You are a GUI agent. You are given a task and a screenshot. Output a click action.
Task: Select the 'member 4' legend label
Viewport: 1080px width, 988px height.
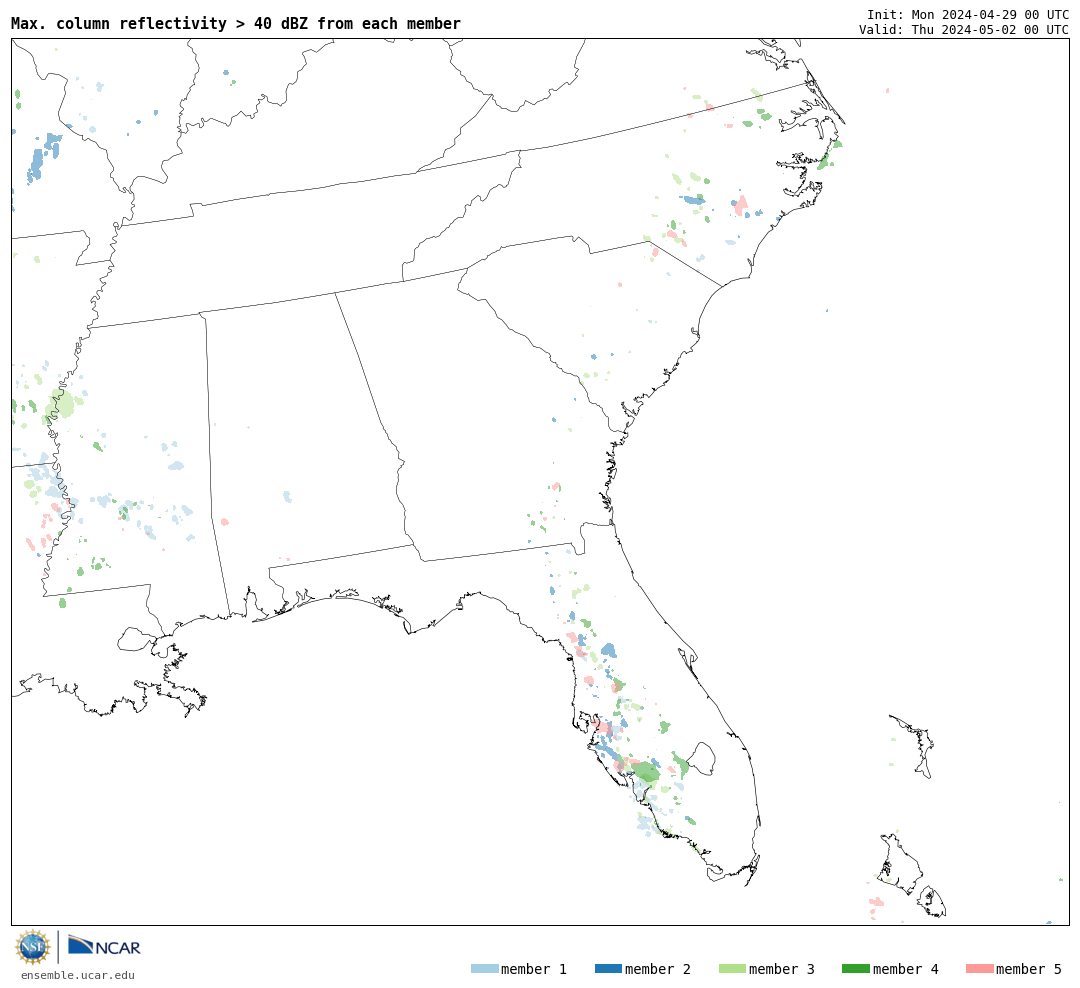click(905, 969)
